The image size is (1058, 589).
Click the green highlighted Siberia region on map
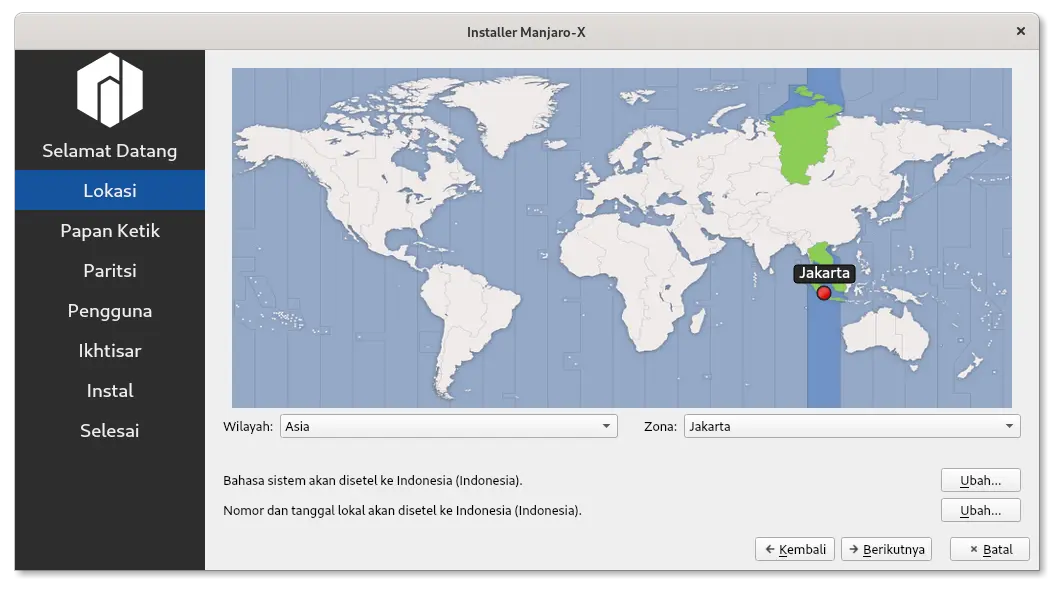[805, 138]
